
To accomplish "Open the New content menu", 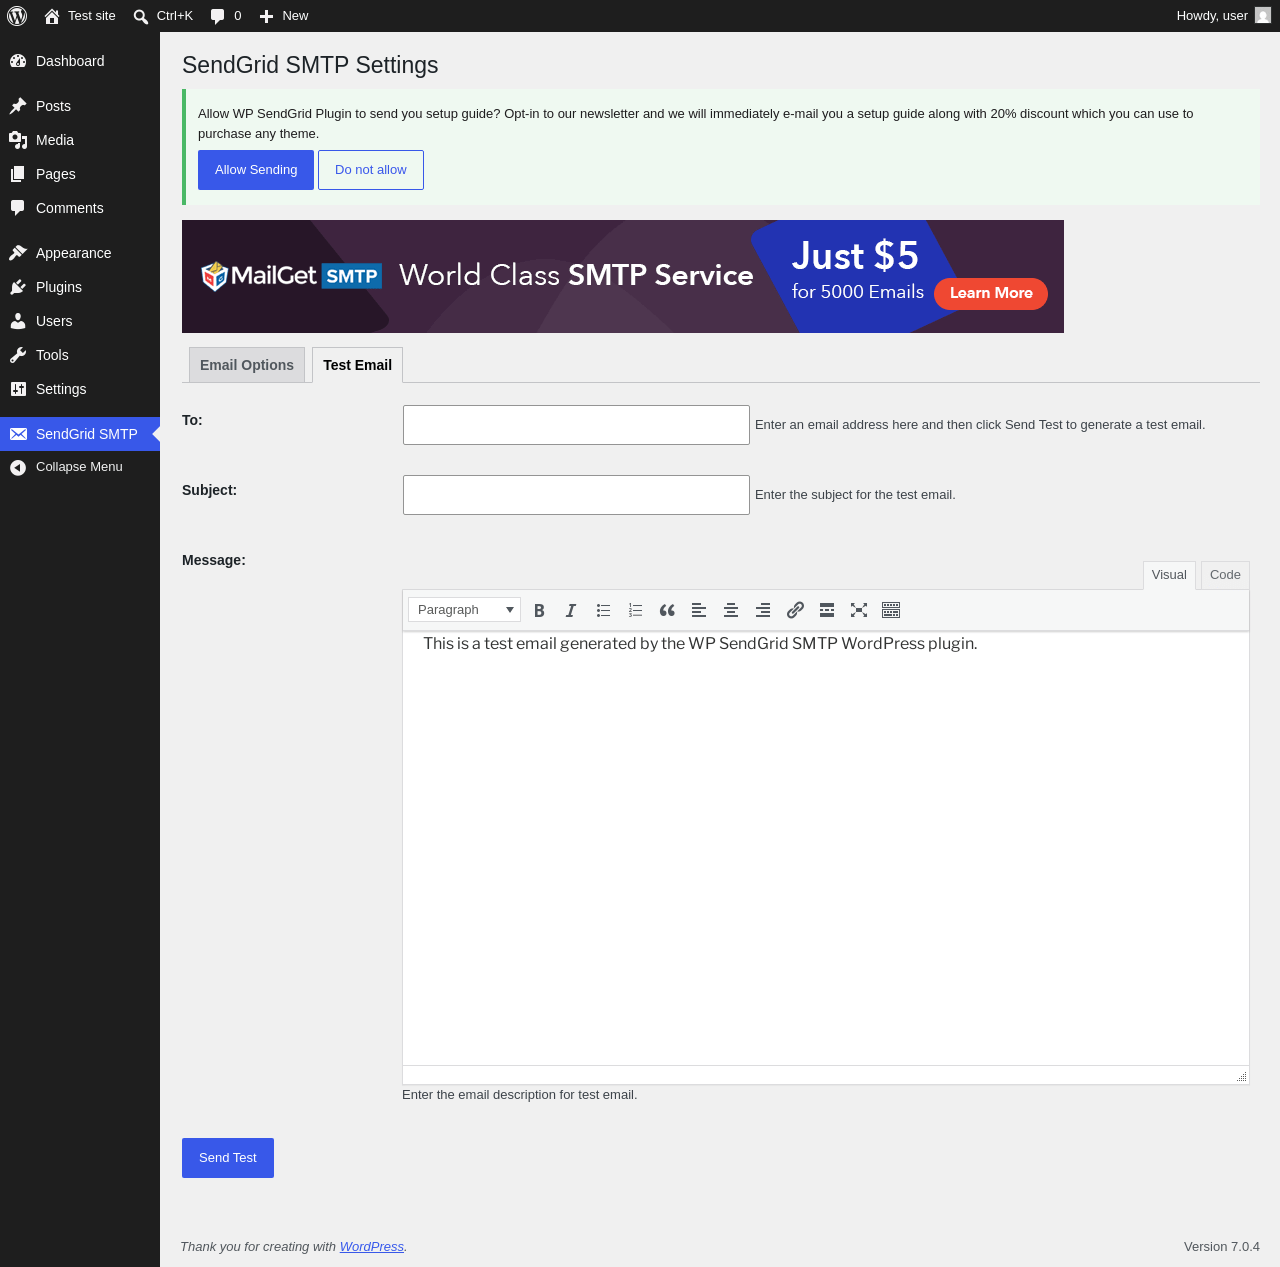I will [x=284, y=16].
